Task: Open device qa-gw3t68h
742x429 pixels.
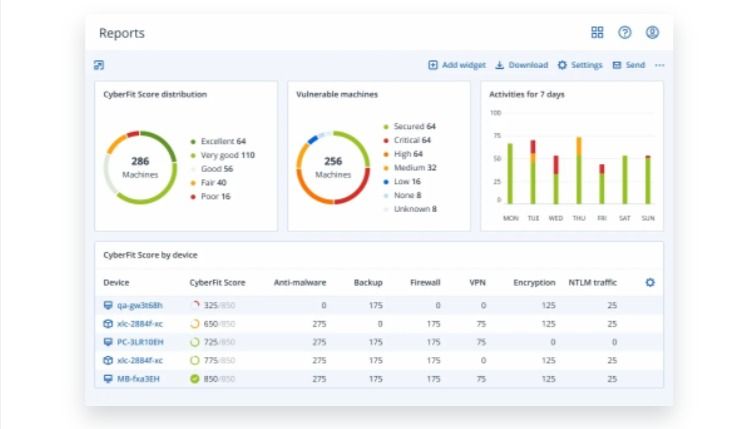Action: coord(140,306)
